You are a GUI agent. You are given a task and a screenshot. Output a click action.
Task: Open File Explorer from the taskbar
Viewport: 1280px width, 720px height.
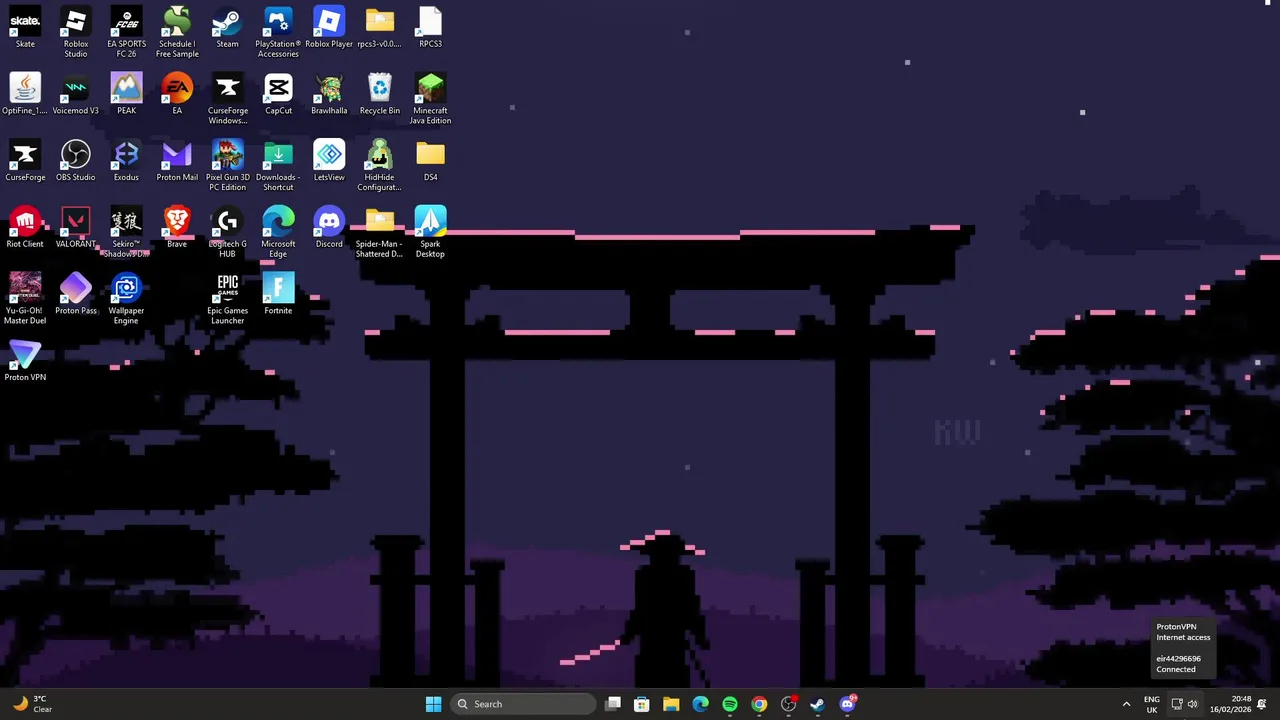coord(671,704)
